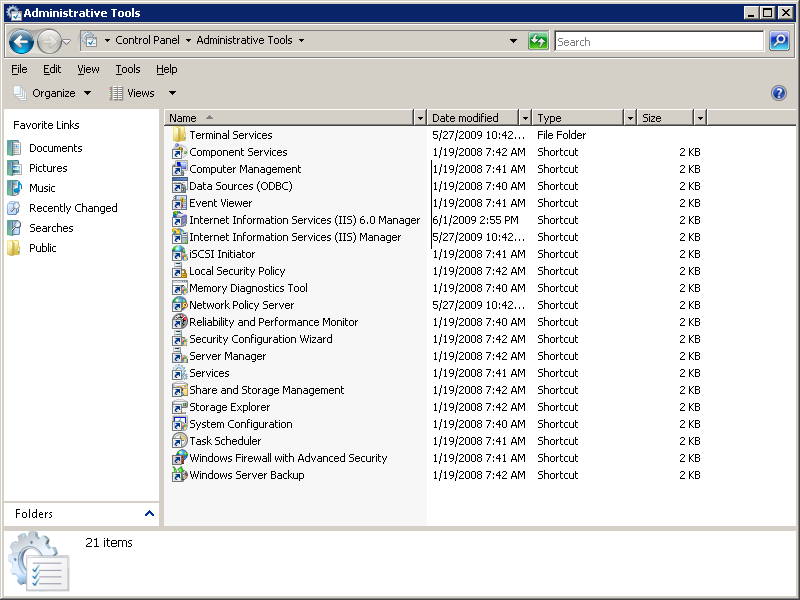Viewport: 800px width, 600px height.
Task: Expand the Folders pane chevron
Action: pos(150,514)
